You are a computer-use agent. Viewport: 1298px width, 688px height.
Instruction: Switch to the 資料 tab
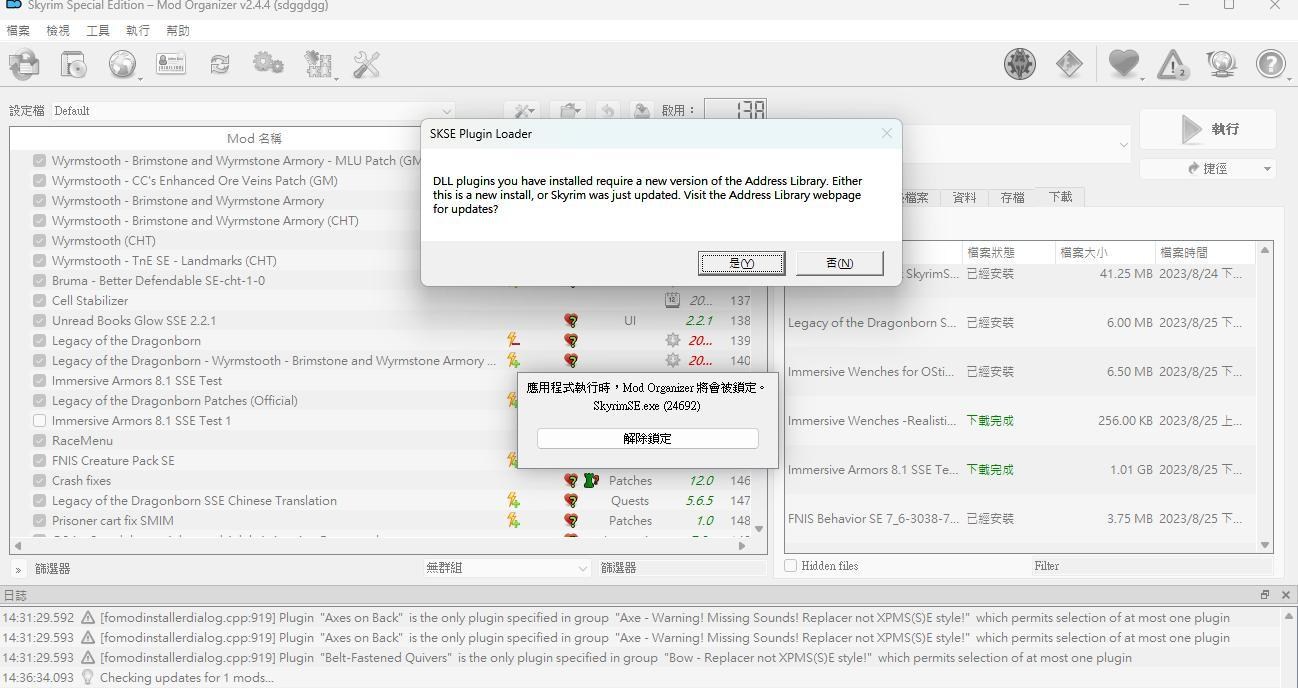tap(964, 197)
